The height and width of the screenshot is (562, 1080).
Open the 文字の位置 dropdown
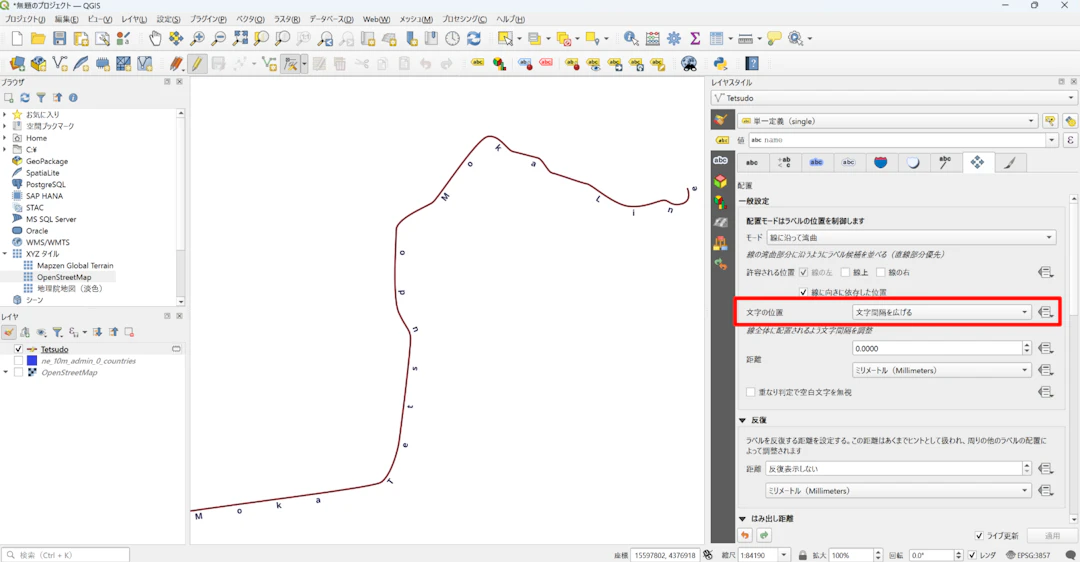942,312
